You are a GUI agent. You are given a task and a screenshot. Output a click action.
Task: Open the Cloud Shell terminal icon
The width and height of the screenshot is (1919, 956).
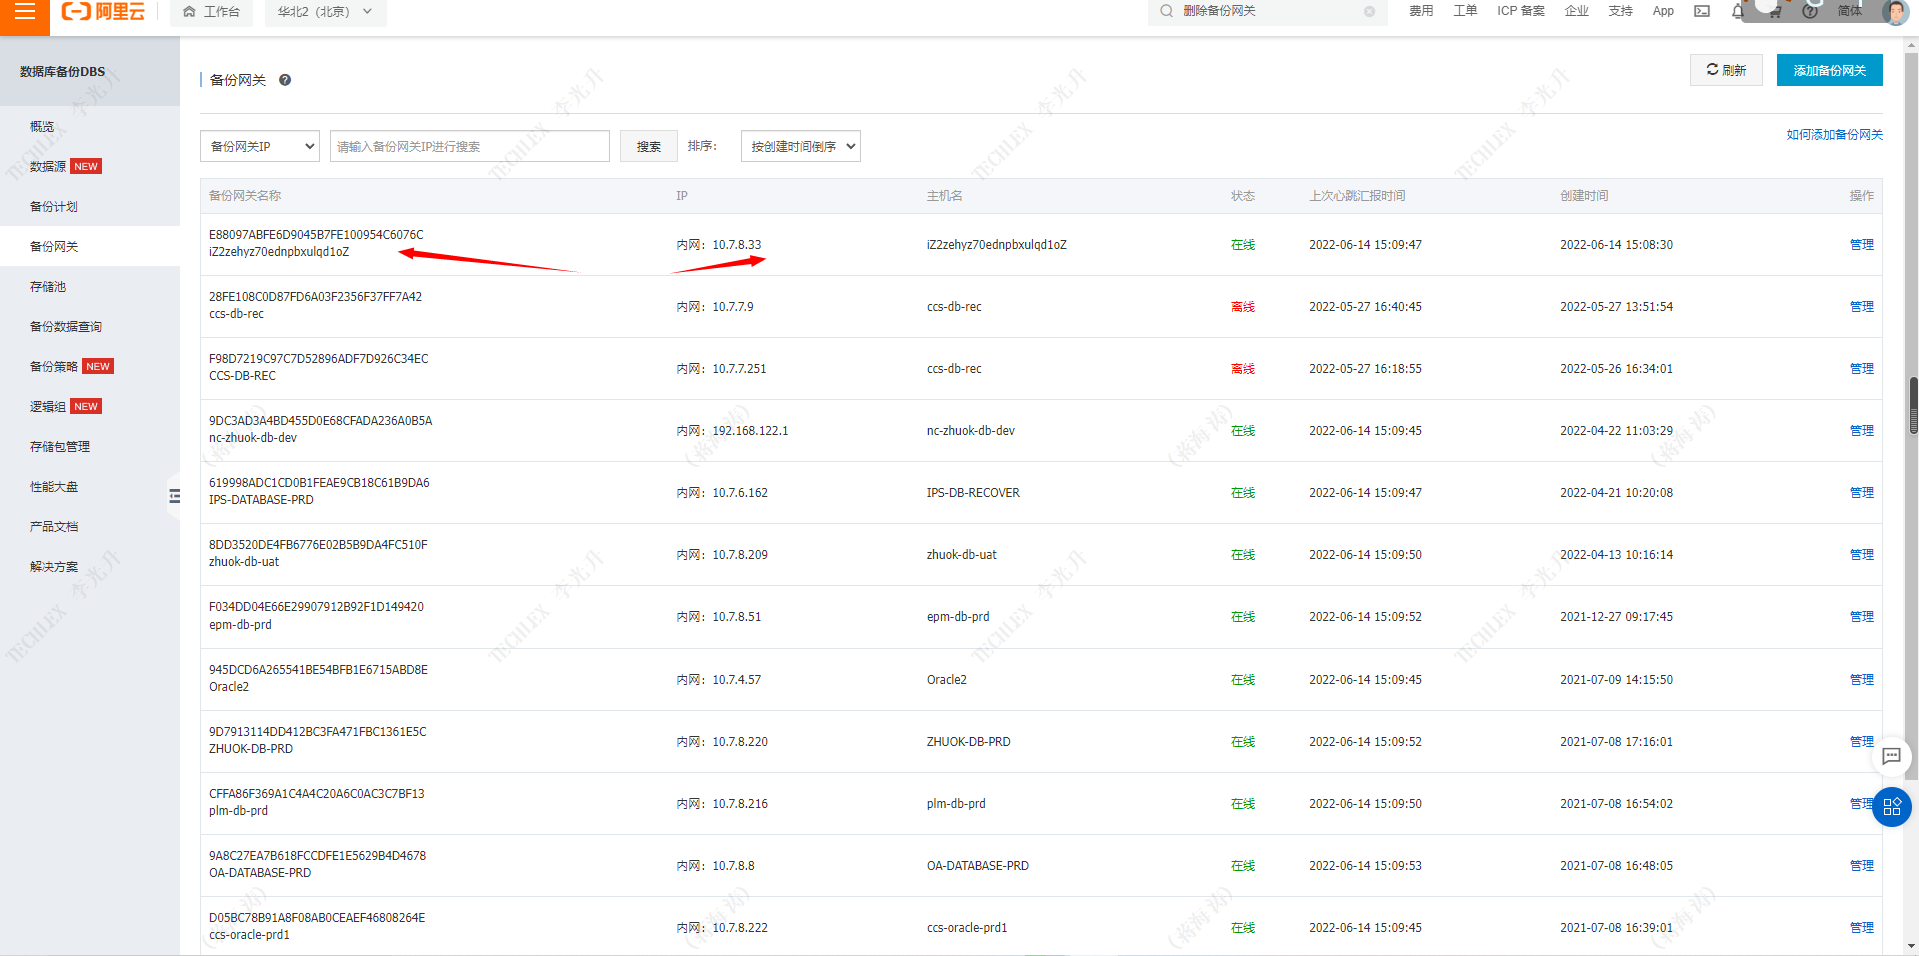tap(1702, 11)
